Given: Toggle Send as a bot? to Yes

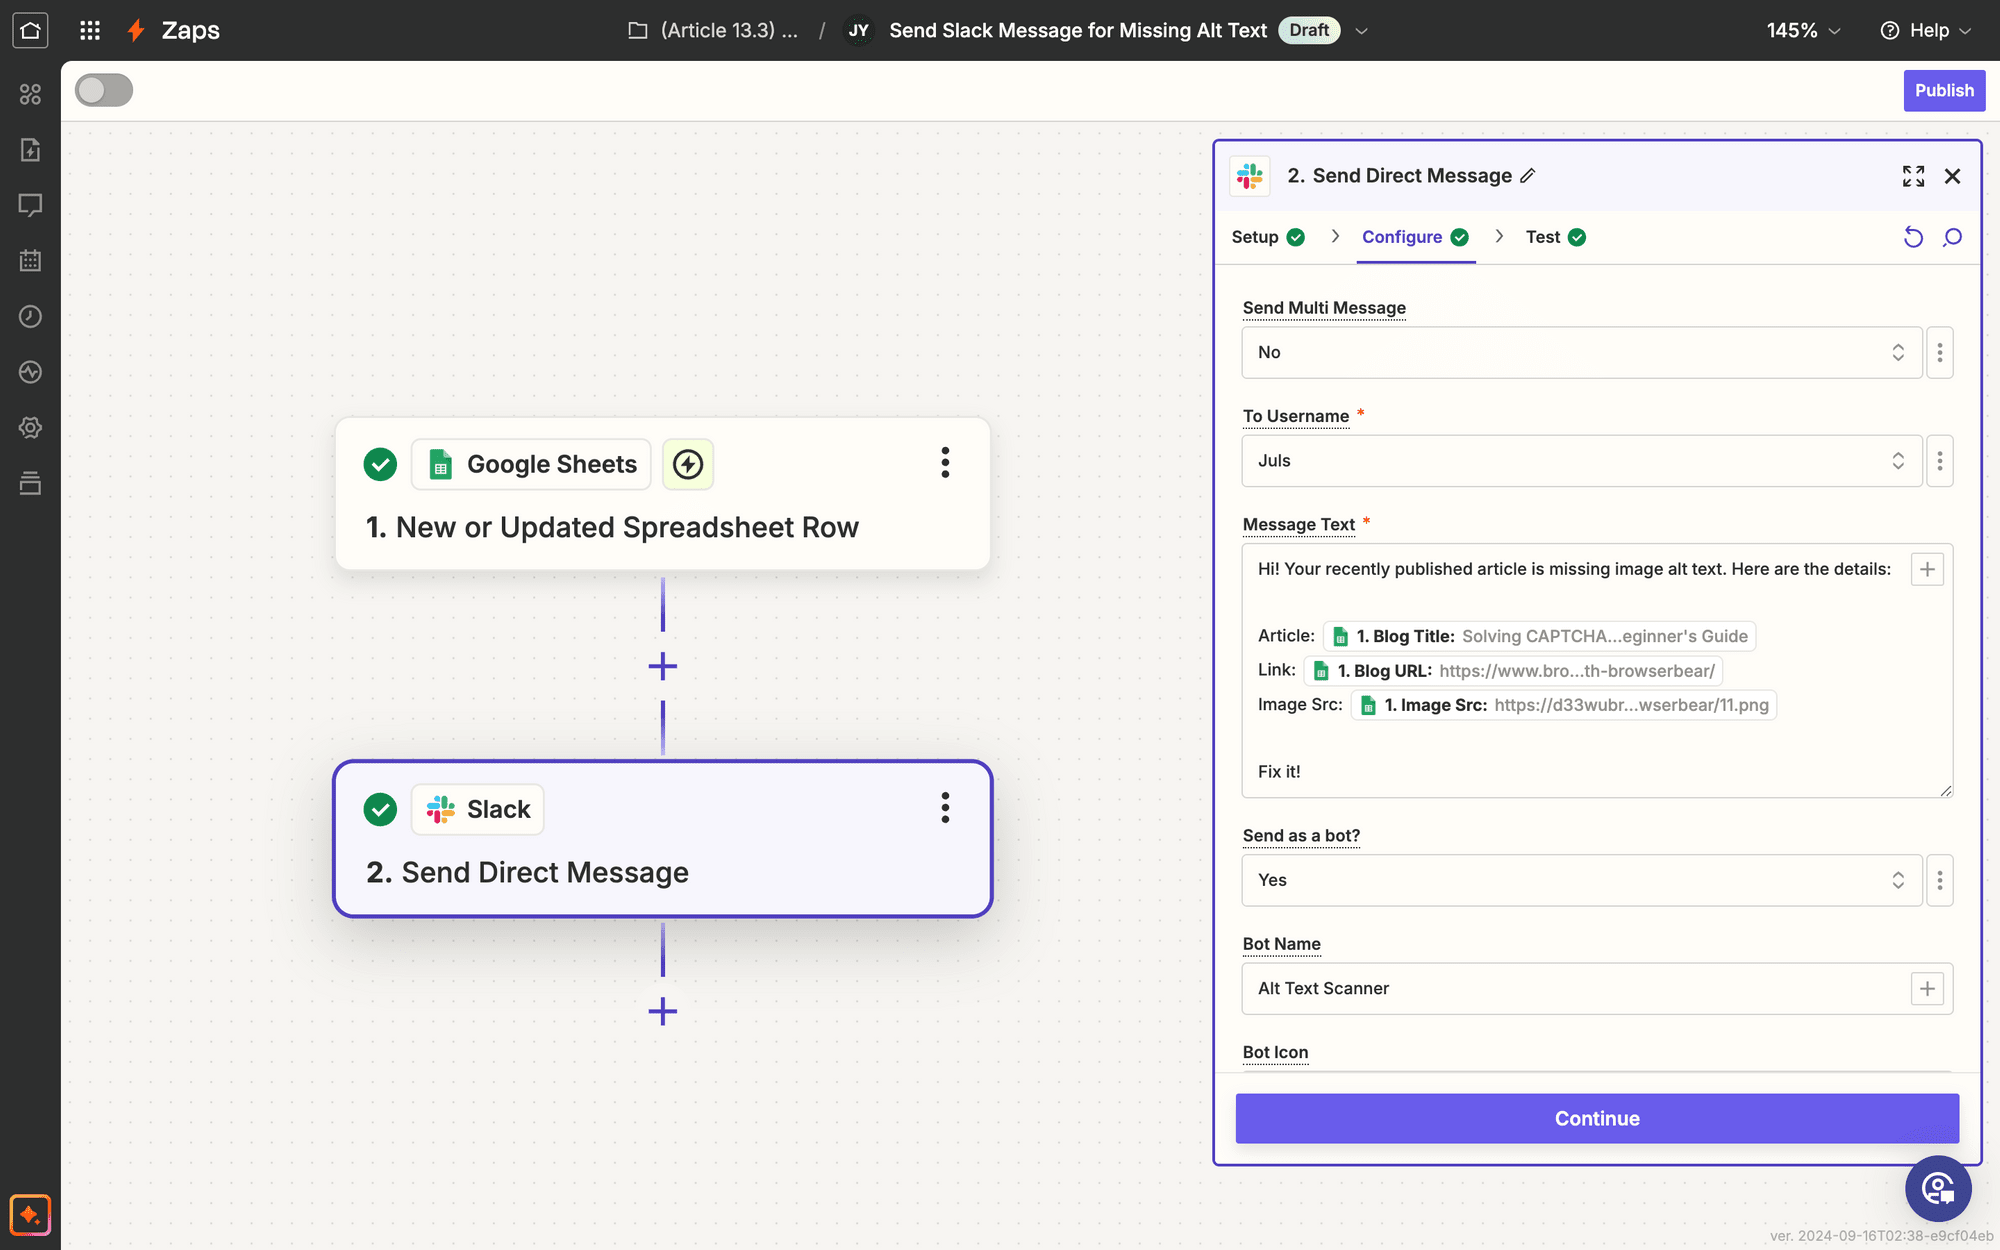Looking at the screenshot, I should [1580, 880].
